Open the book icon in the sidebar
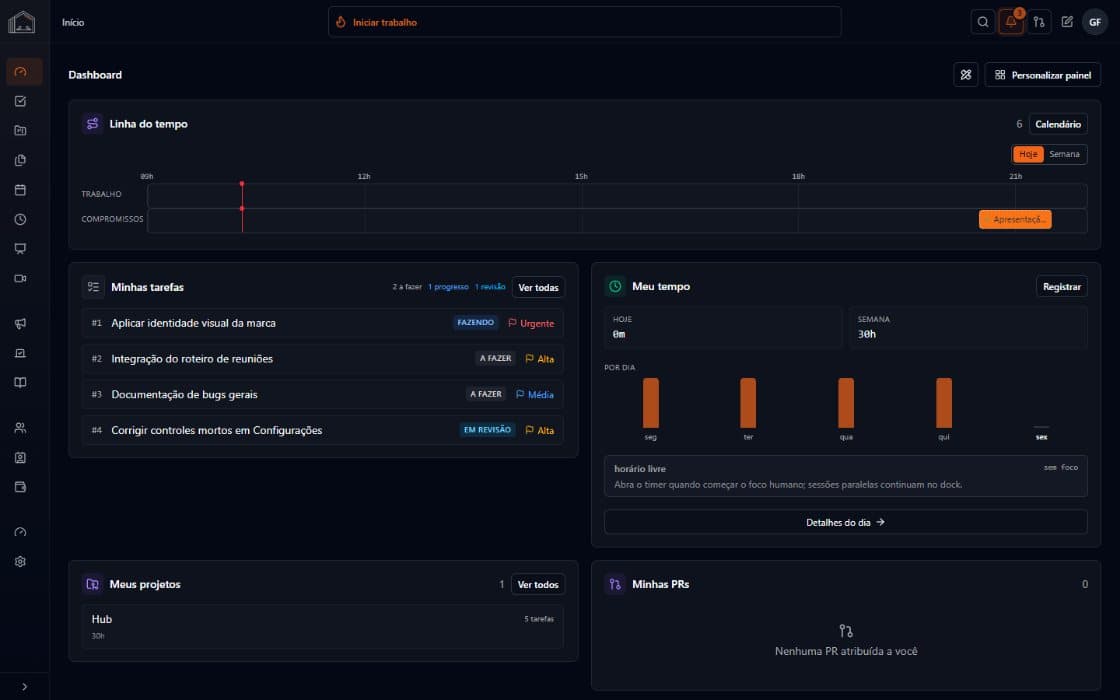This screenshot has height=700, width=1120. pyautogui.click(x=20, y=383)
